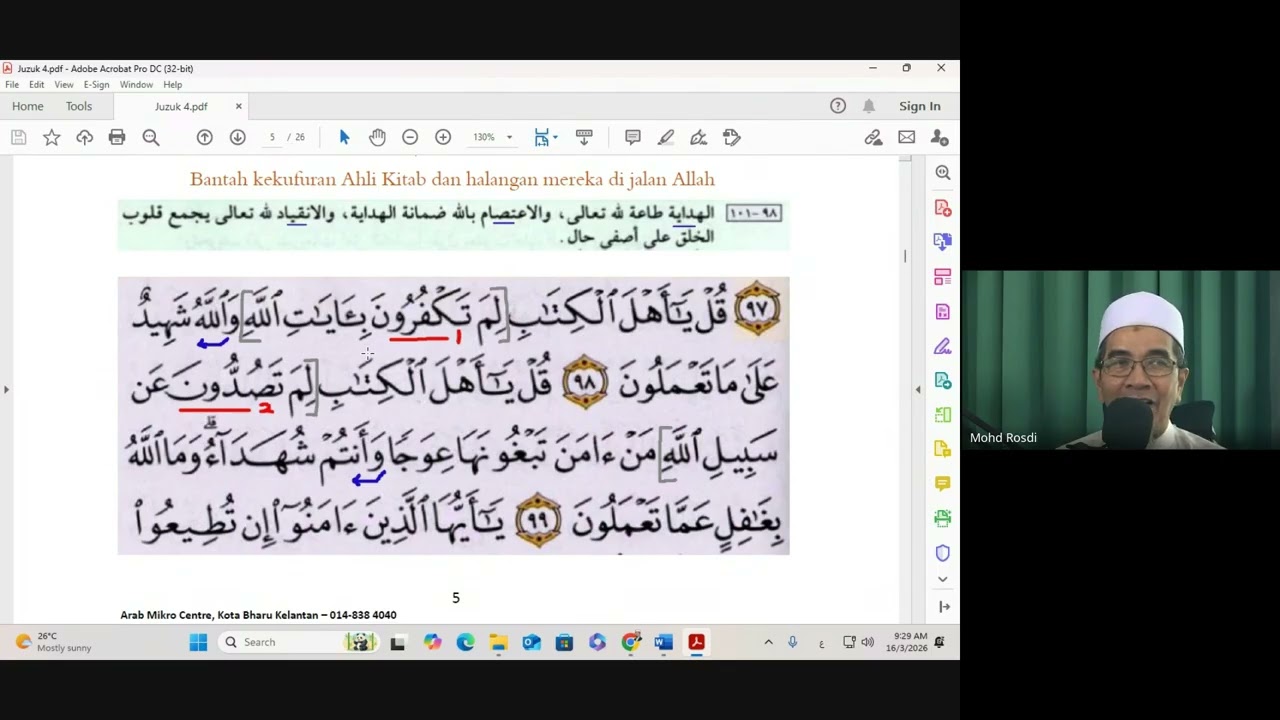
Task: Click the Share link icon
Action: [873, 137]
